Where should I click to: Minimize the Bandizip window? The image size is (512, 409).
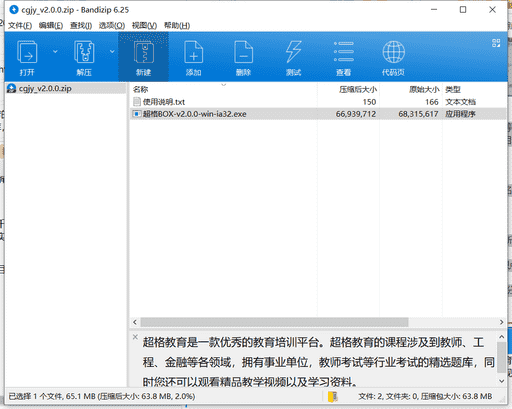[x=434, y=10]
